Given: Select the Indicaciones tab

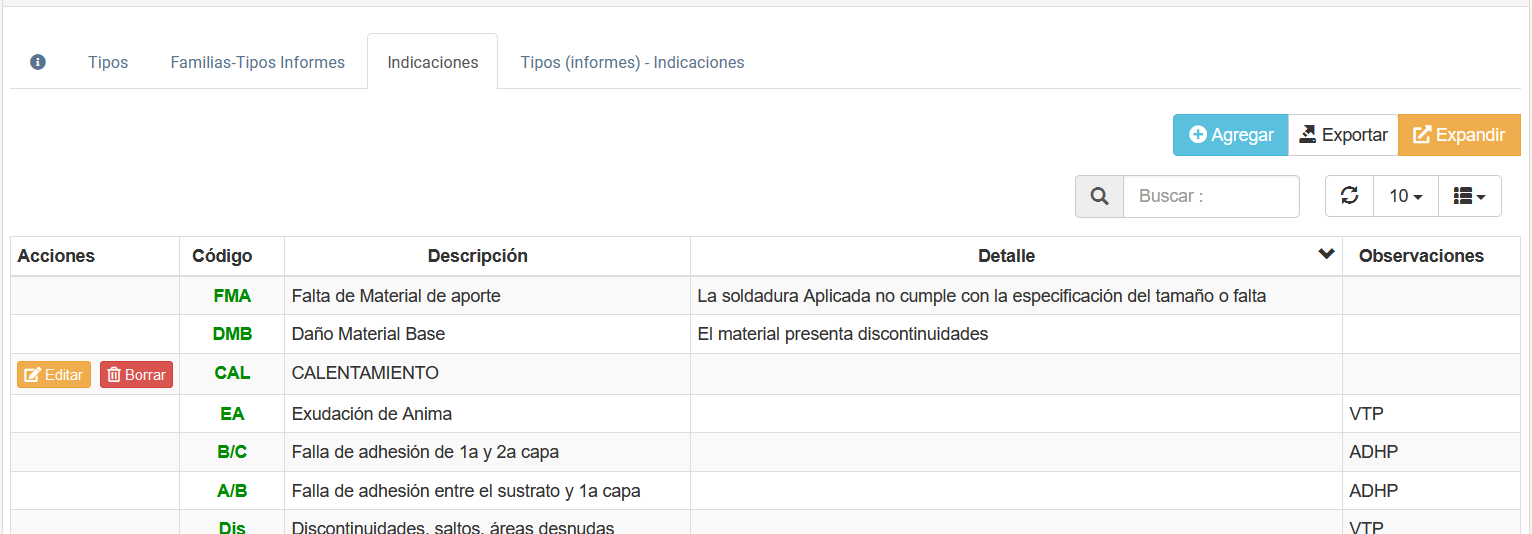Looking at the screenshot, I should [x=432, y=62].
